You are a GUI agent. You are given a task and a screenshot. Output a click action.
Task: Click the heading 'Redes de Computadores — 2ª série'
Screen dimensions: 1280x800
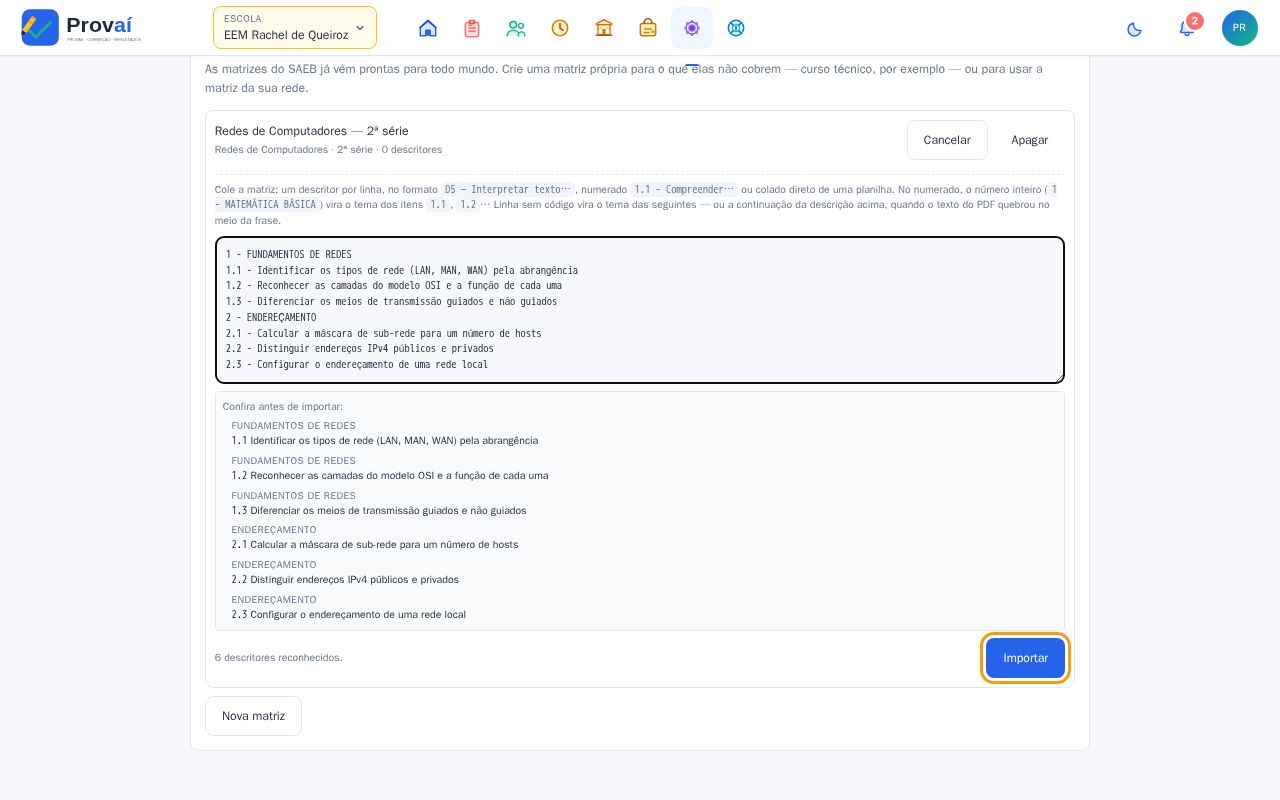tap(312, 131)
